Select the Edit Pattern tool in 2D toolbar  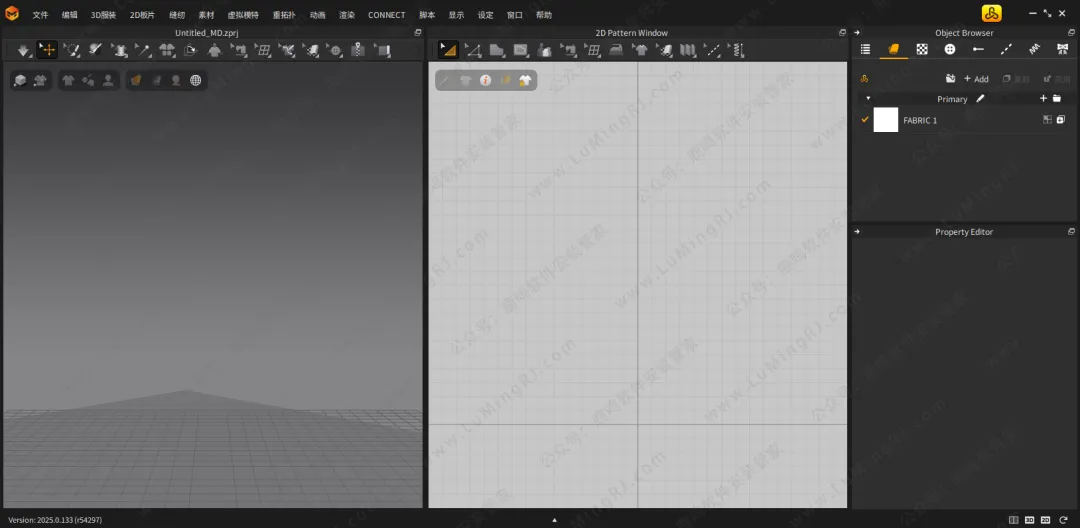click(448, 50)
